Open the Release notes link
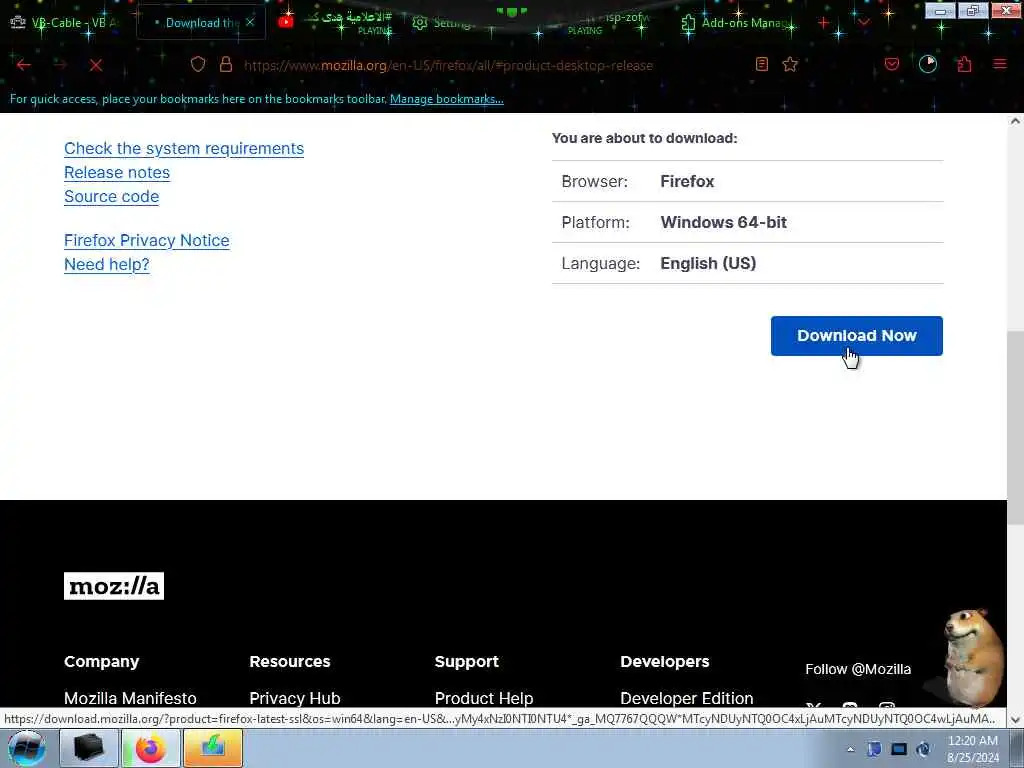The height and width of the screenshot is (768, 1024). [117, 172]
